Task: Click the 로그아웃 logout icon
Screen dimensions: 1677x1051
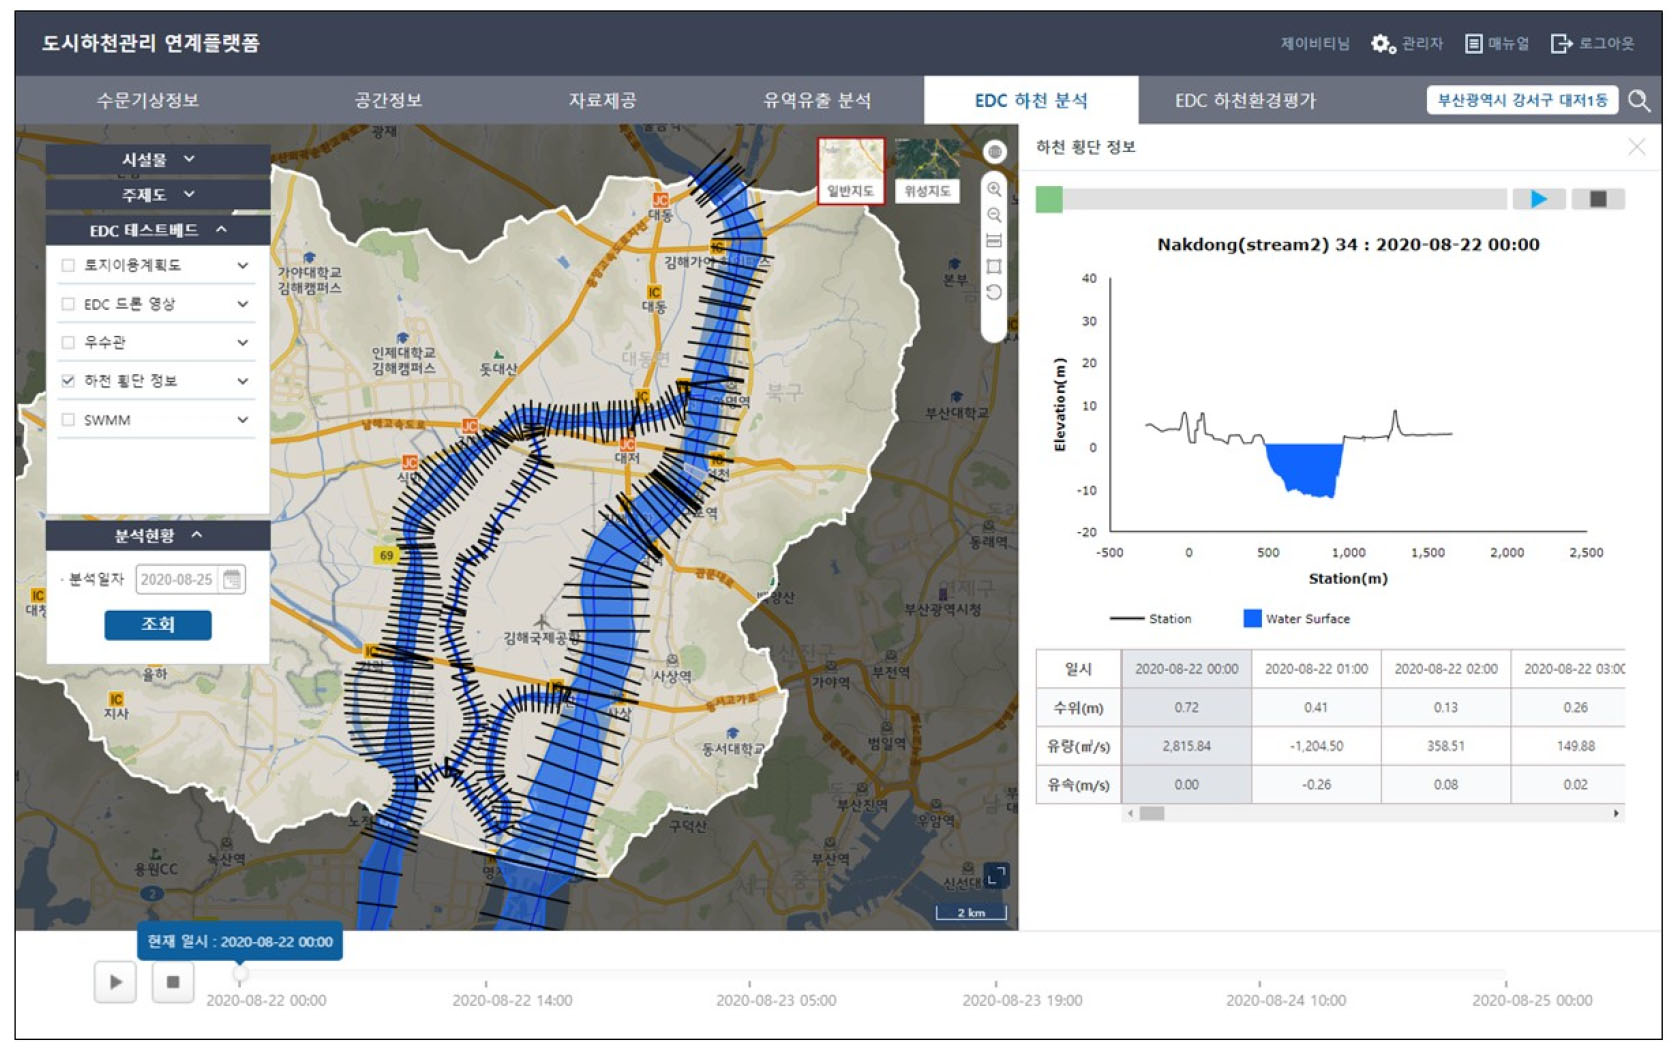Action: (x=1560, y=44)
